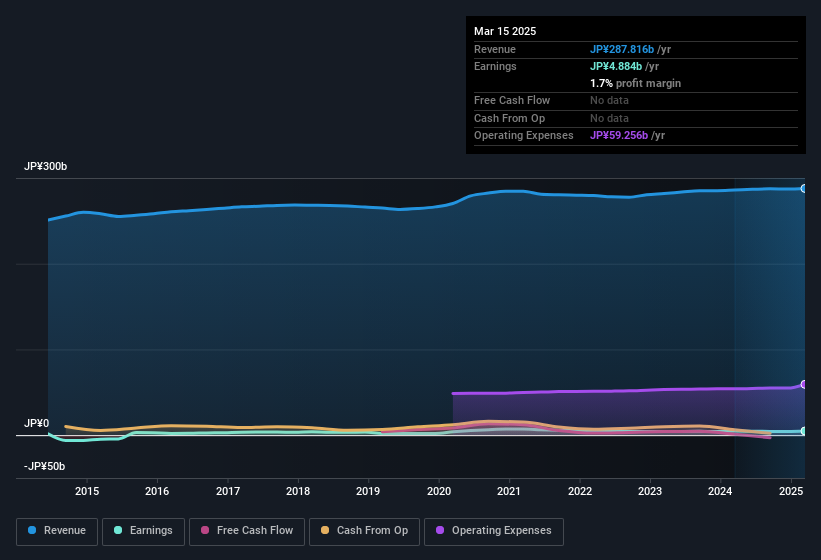This screenshot has width=821, height=560.
Task: Click the Earnings line endpoint marker
Action: 803,431
